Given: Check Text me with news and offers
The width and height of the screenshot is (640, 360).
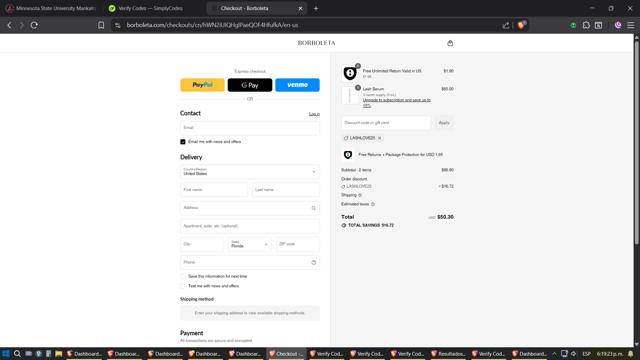Looking at the screenshot, I should click(183, 286).
